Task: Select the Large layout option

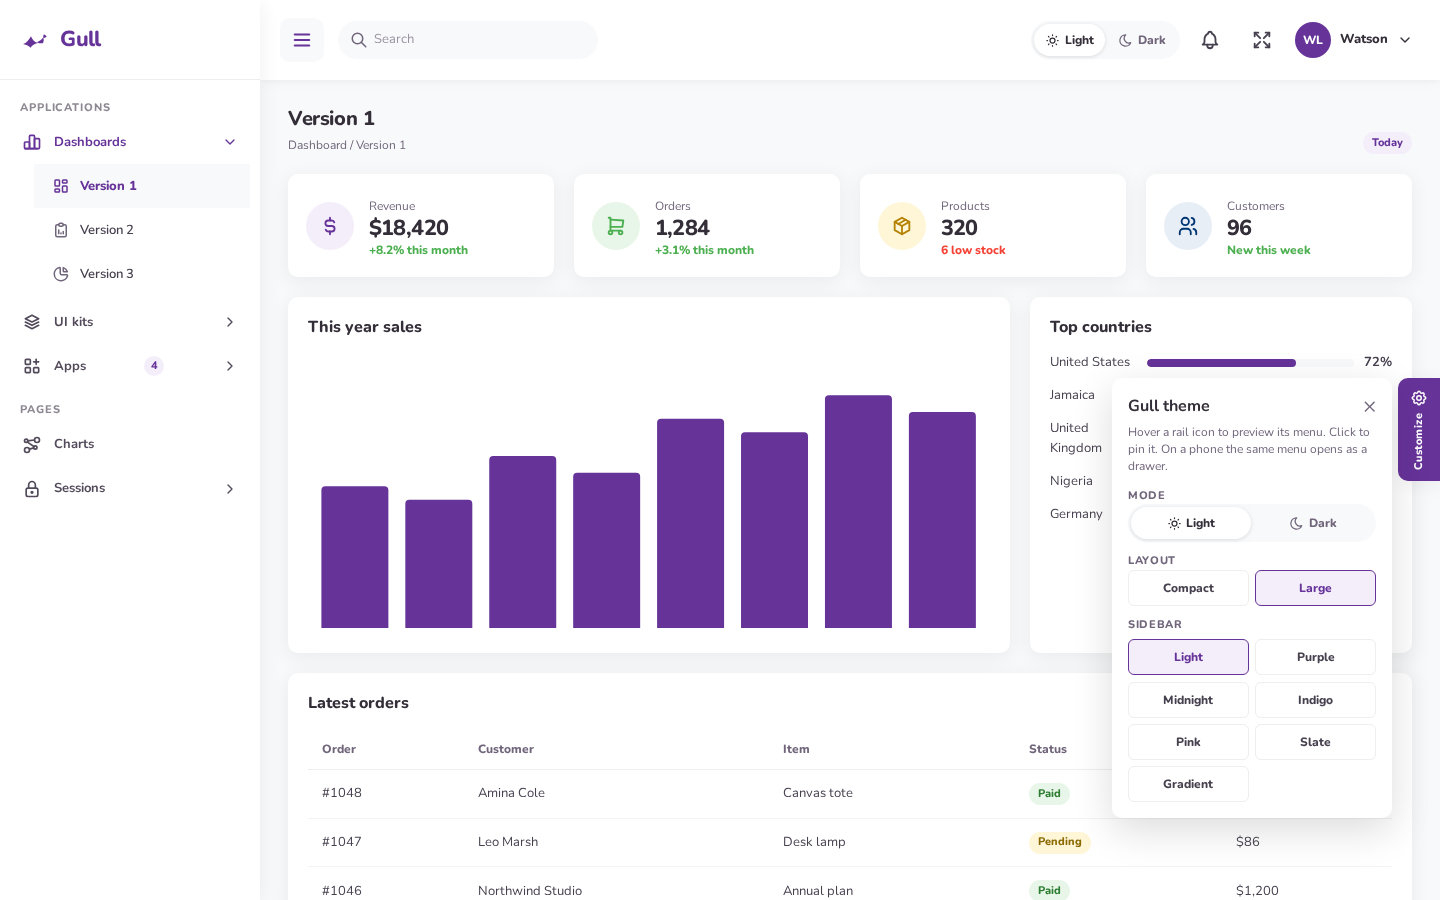Action: tap(1315, 588)
